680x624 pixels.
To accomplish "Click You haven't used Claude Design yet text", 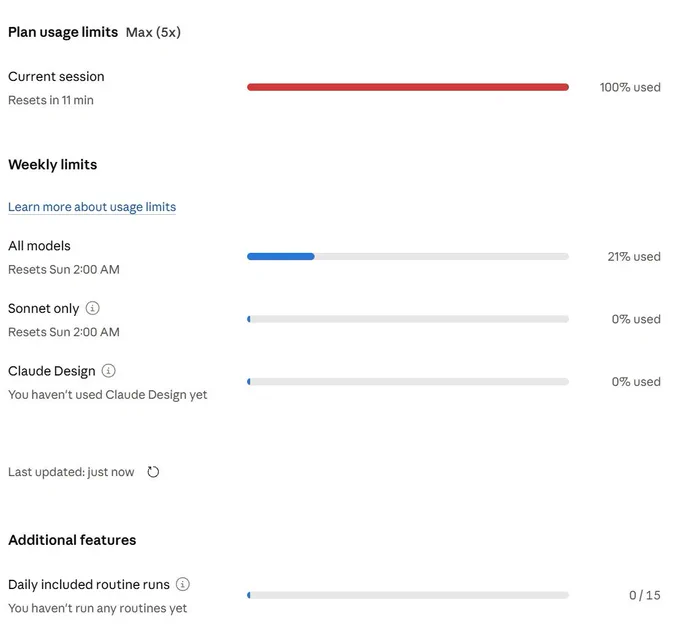I will click(x=108, y=395).
